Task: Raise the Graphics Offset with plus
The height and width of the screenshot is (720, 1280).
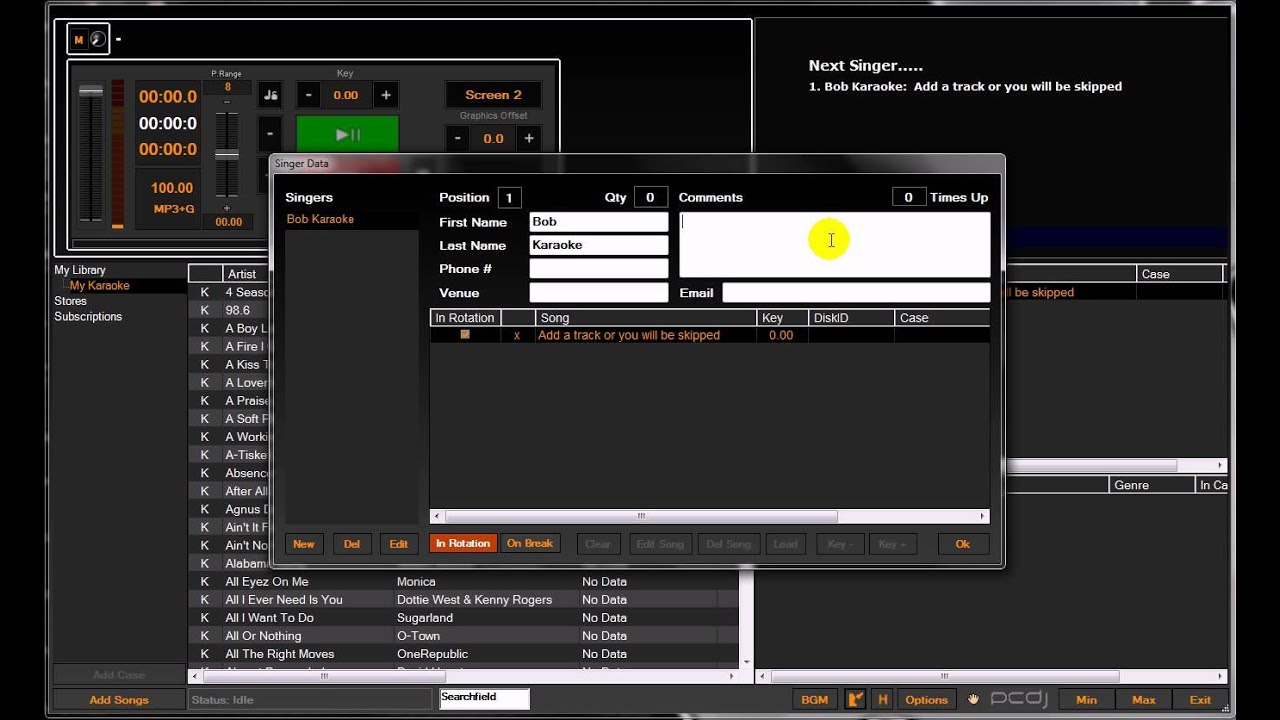Action: (529, 138)
